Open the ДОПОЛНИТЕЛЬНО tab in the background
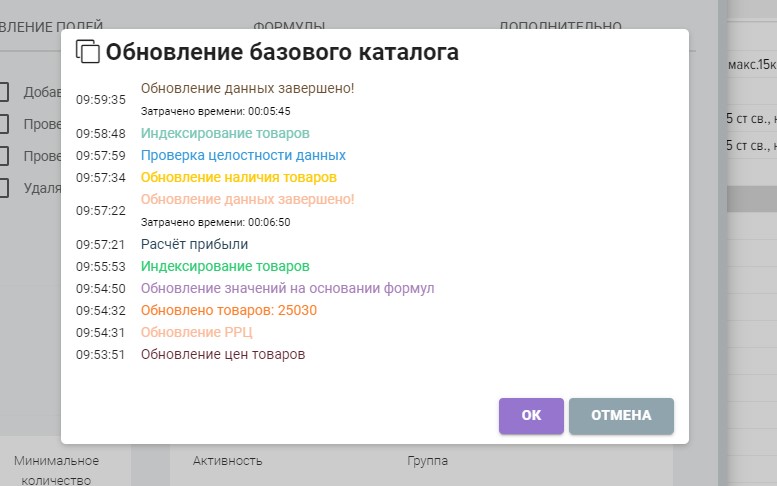 (560, 25)
